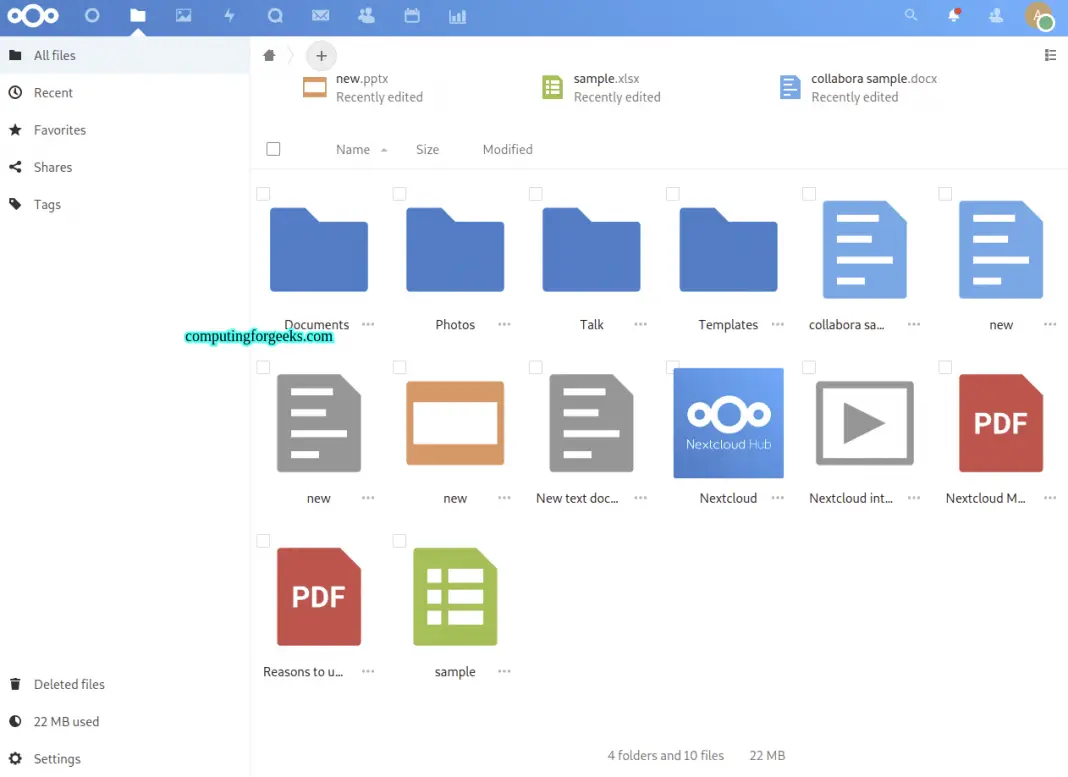Screen dimensions: 1068x777
Task: Open the Calendar app icon
Action: pos(411,16)
